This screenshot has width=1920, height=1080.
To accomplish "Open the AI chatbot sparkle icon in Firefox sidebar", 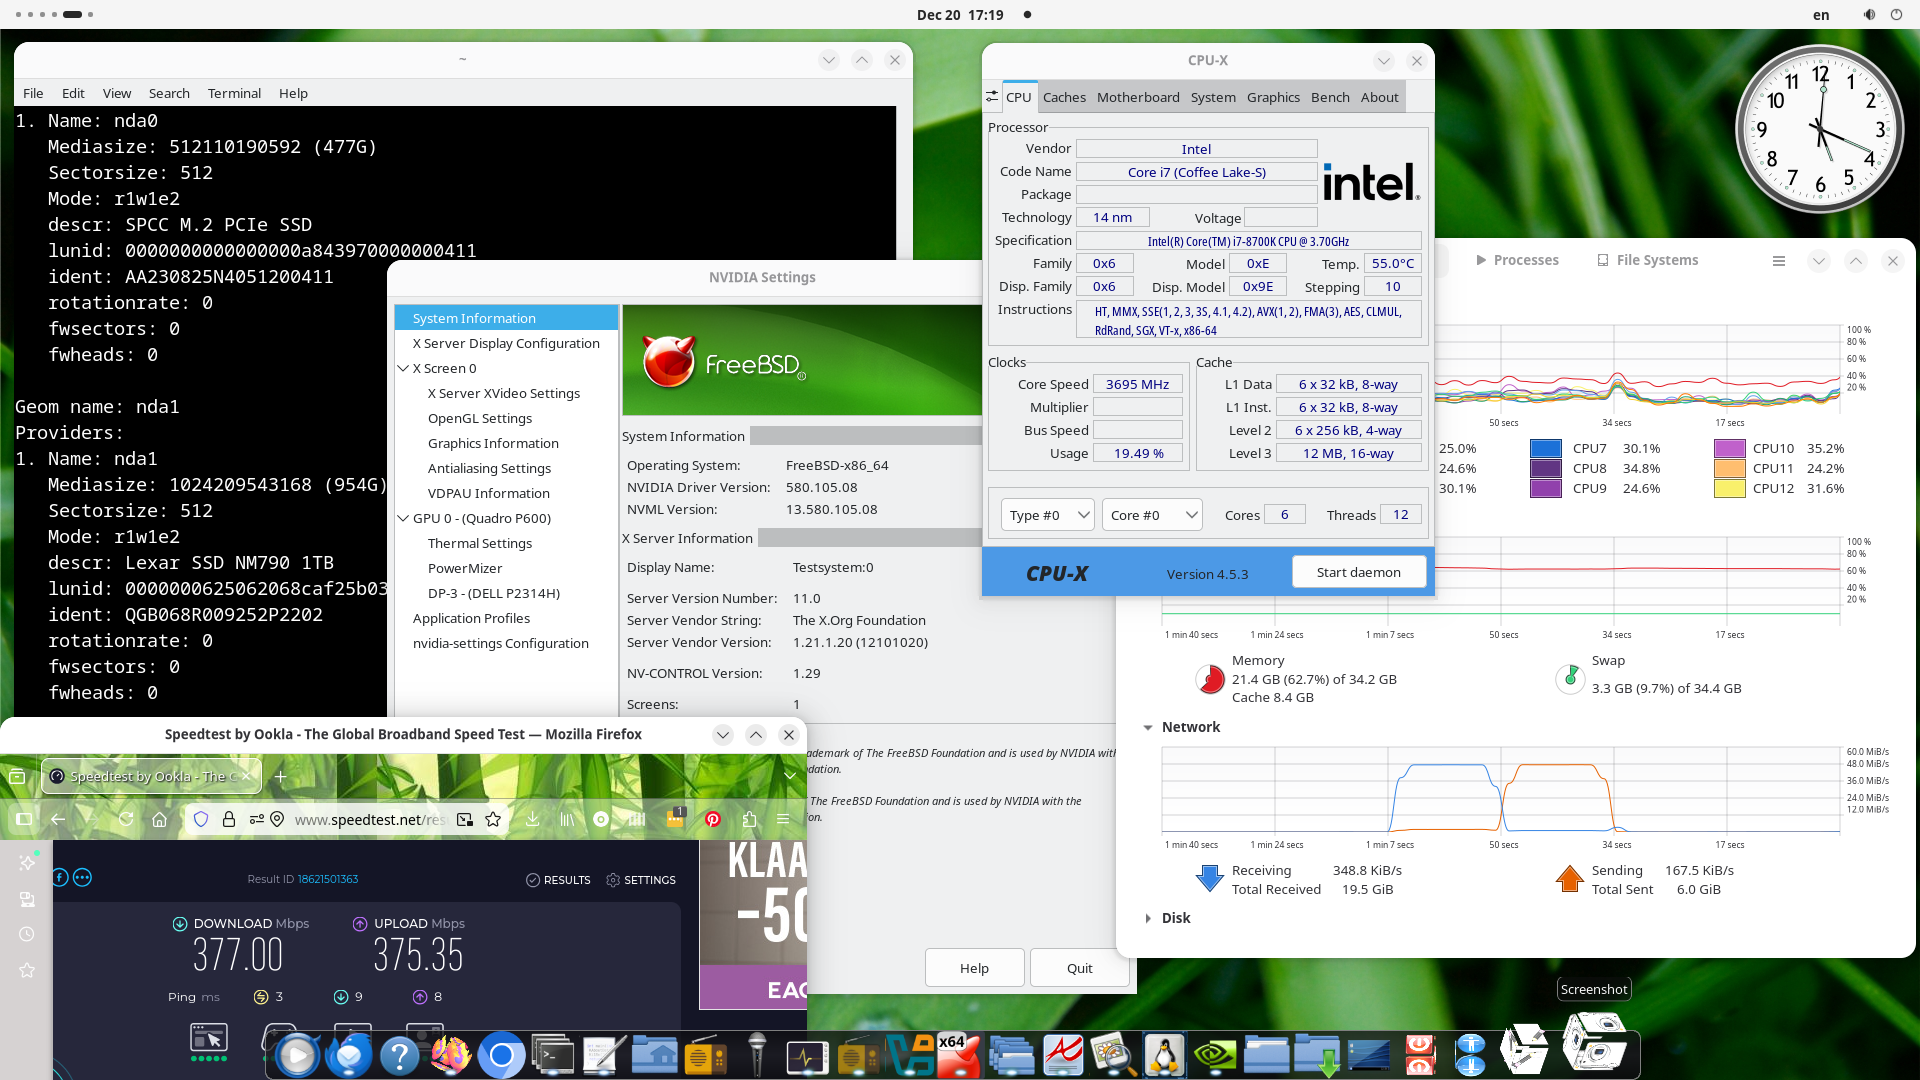I will (x=27, y=862).
